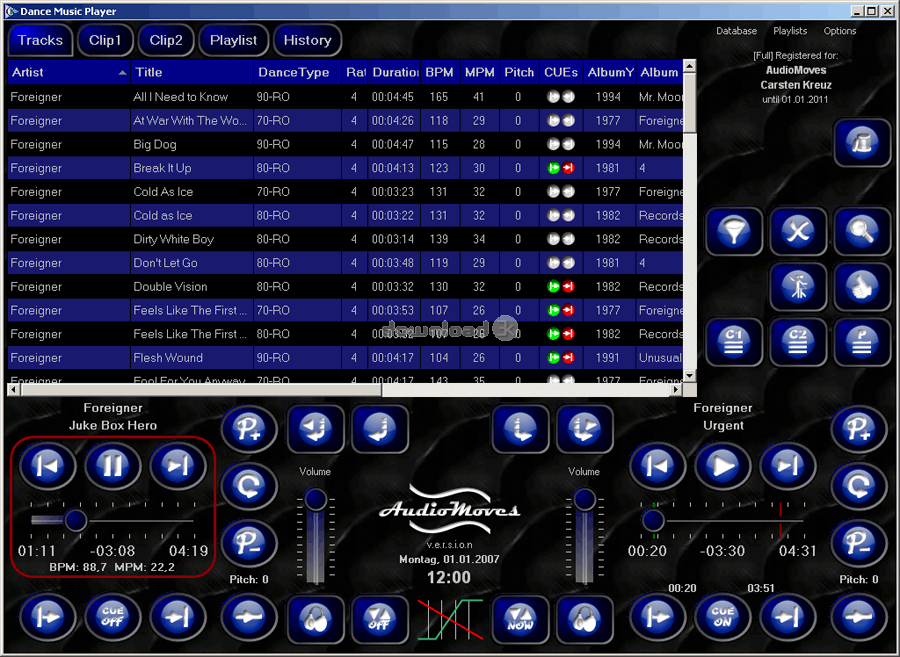The image size is (900, 657).
Task: Toggle headphone monitoring for the right deck
Action: click(584, 619)
